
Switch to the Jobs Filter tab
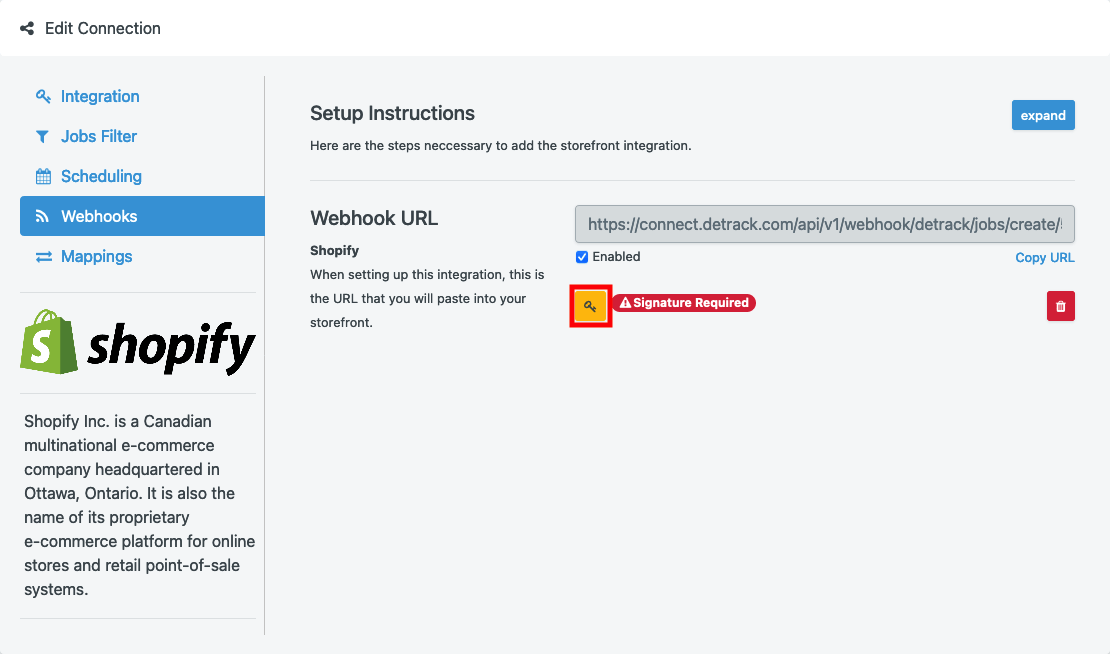[x=99, y=137]
